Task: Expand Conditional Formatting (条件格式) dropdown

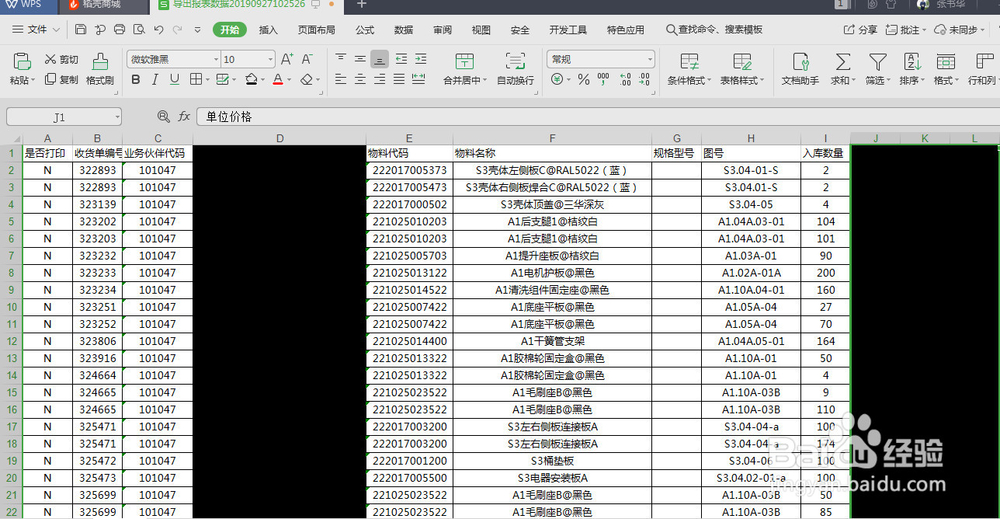Action: (709, 81)
